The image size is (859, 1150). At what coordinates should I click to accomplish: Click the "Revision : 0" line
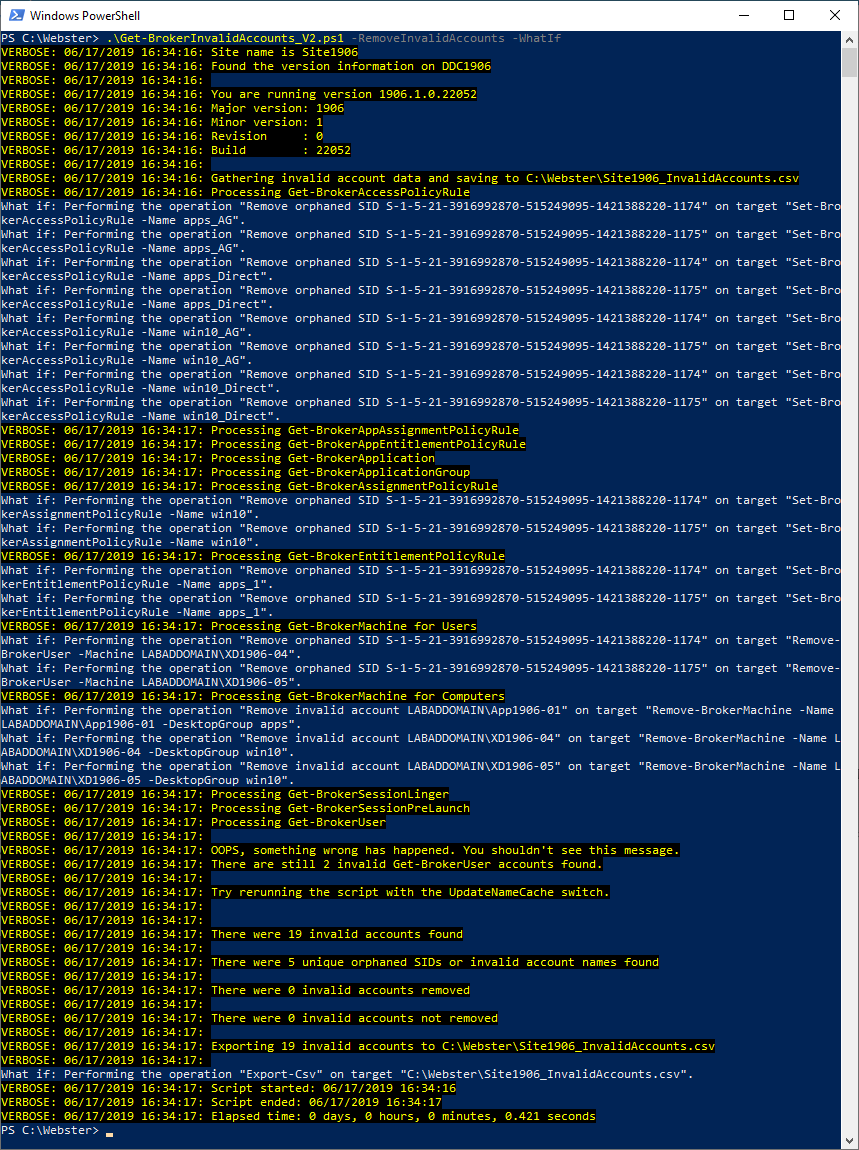pos(267,136)
